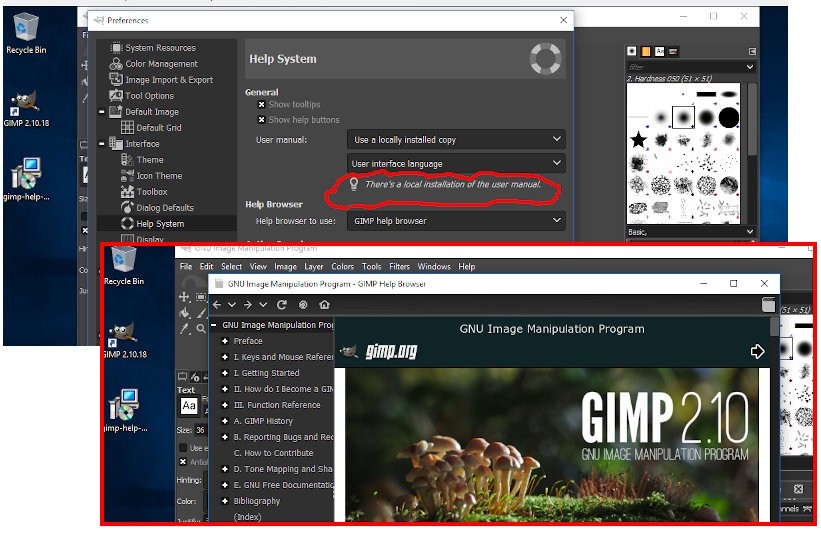
Task: Open View menu in GIMP window
Action: pos(258,266)
